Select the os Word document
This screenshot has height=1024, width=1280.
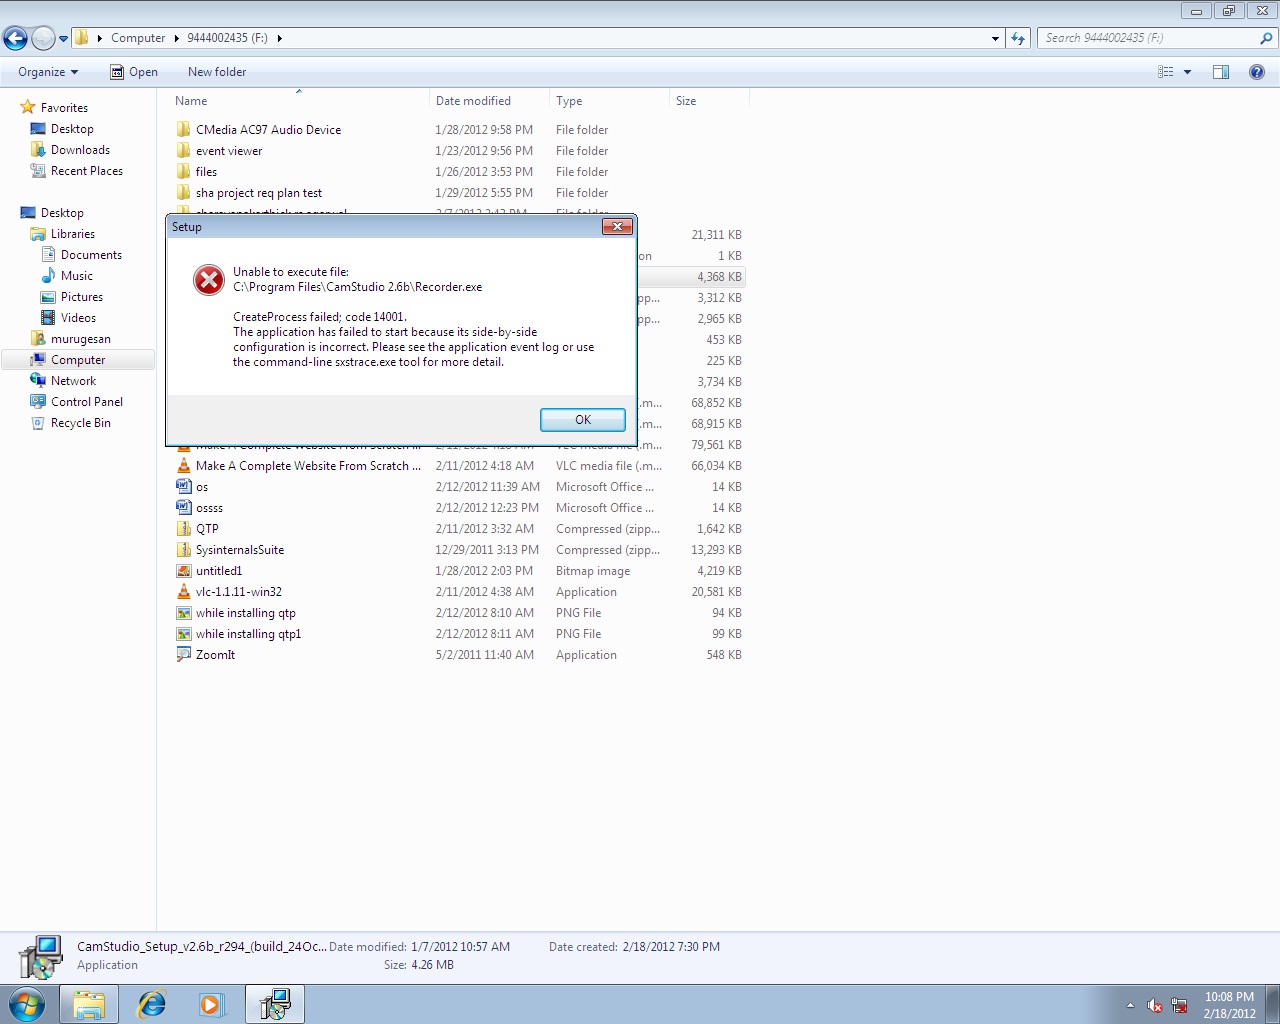[x=202, y=487]
